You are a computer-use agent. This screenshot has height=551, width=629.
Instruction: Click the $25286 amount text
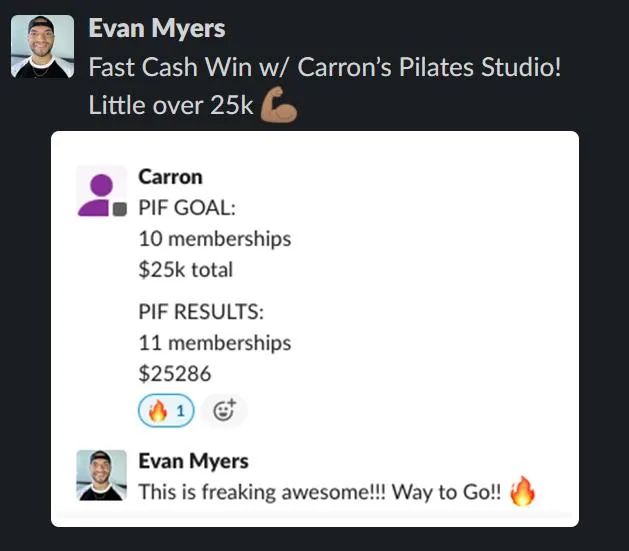pyautogui.click(x=175, y=374)
